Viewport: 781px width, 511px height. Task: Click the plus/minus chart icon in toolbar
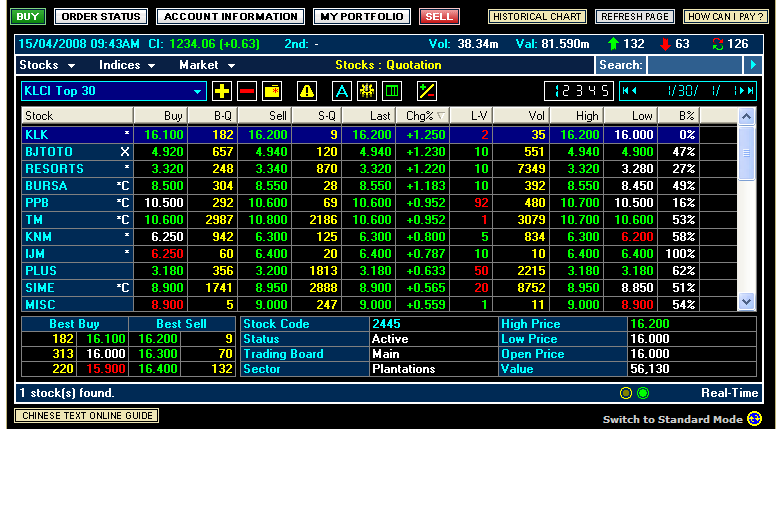pos(427,91)
